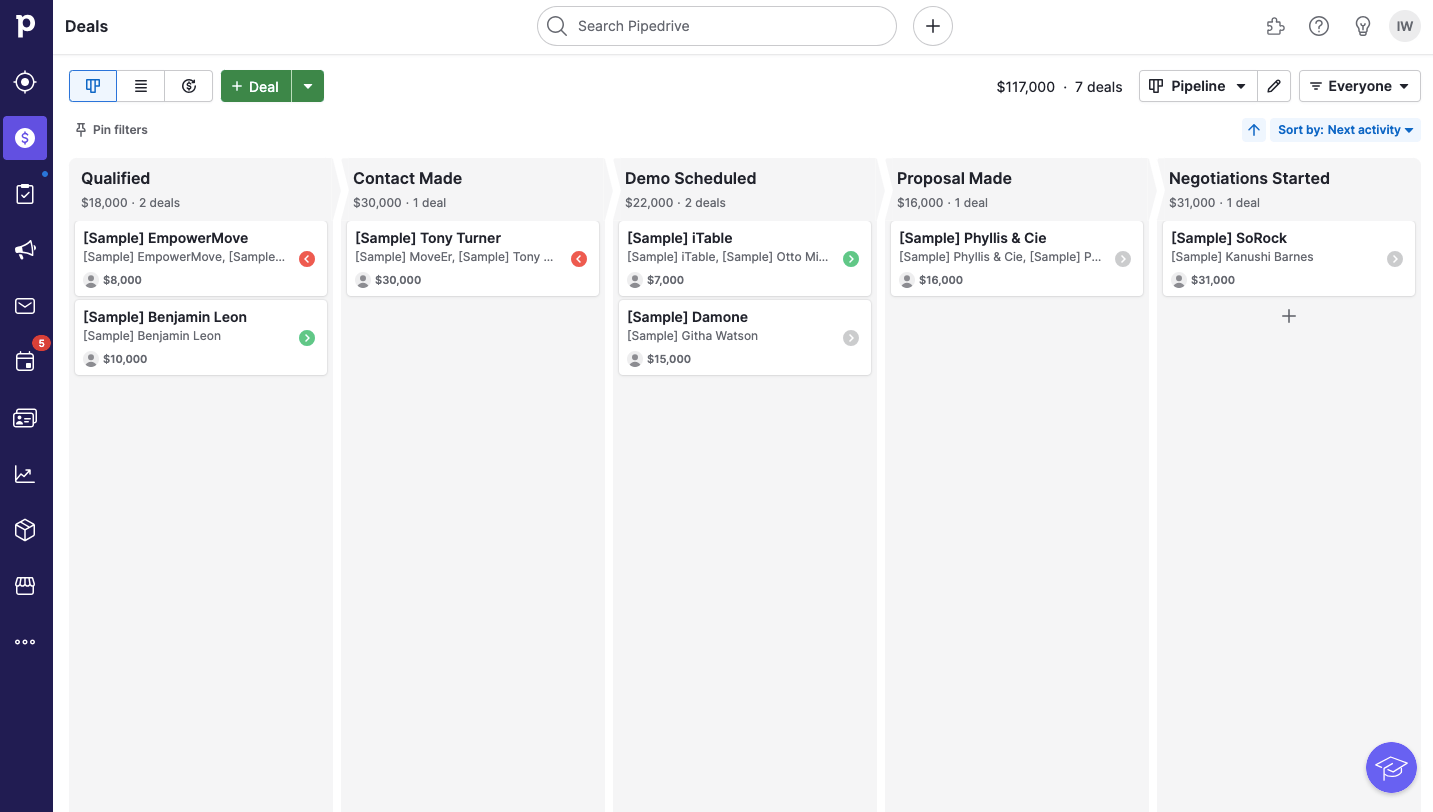Open the [Sample] Benjamin Leon deal

pos(201,337)
